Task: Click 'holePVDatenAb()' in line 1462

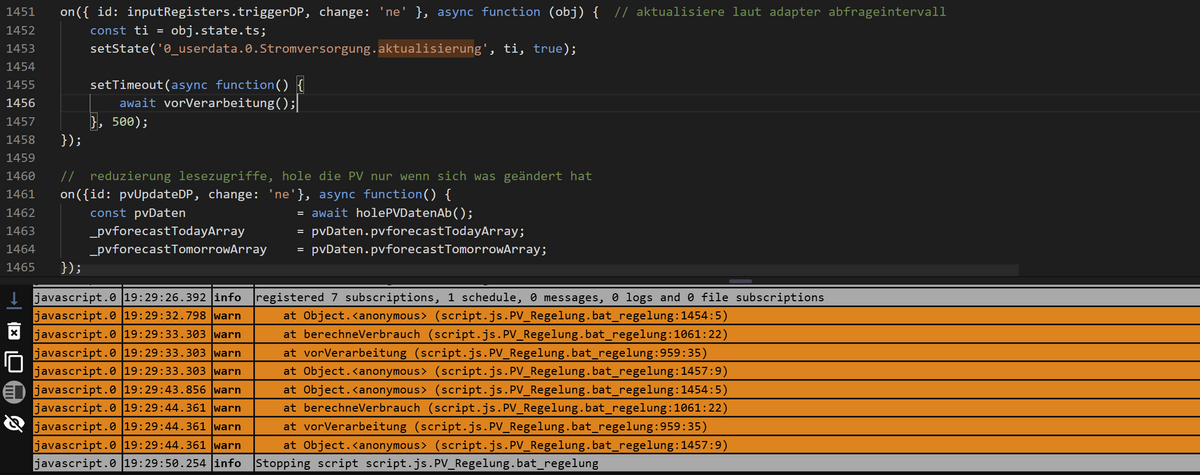Action: point(412,213)
